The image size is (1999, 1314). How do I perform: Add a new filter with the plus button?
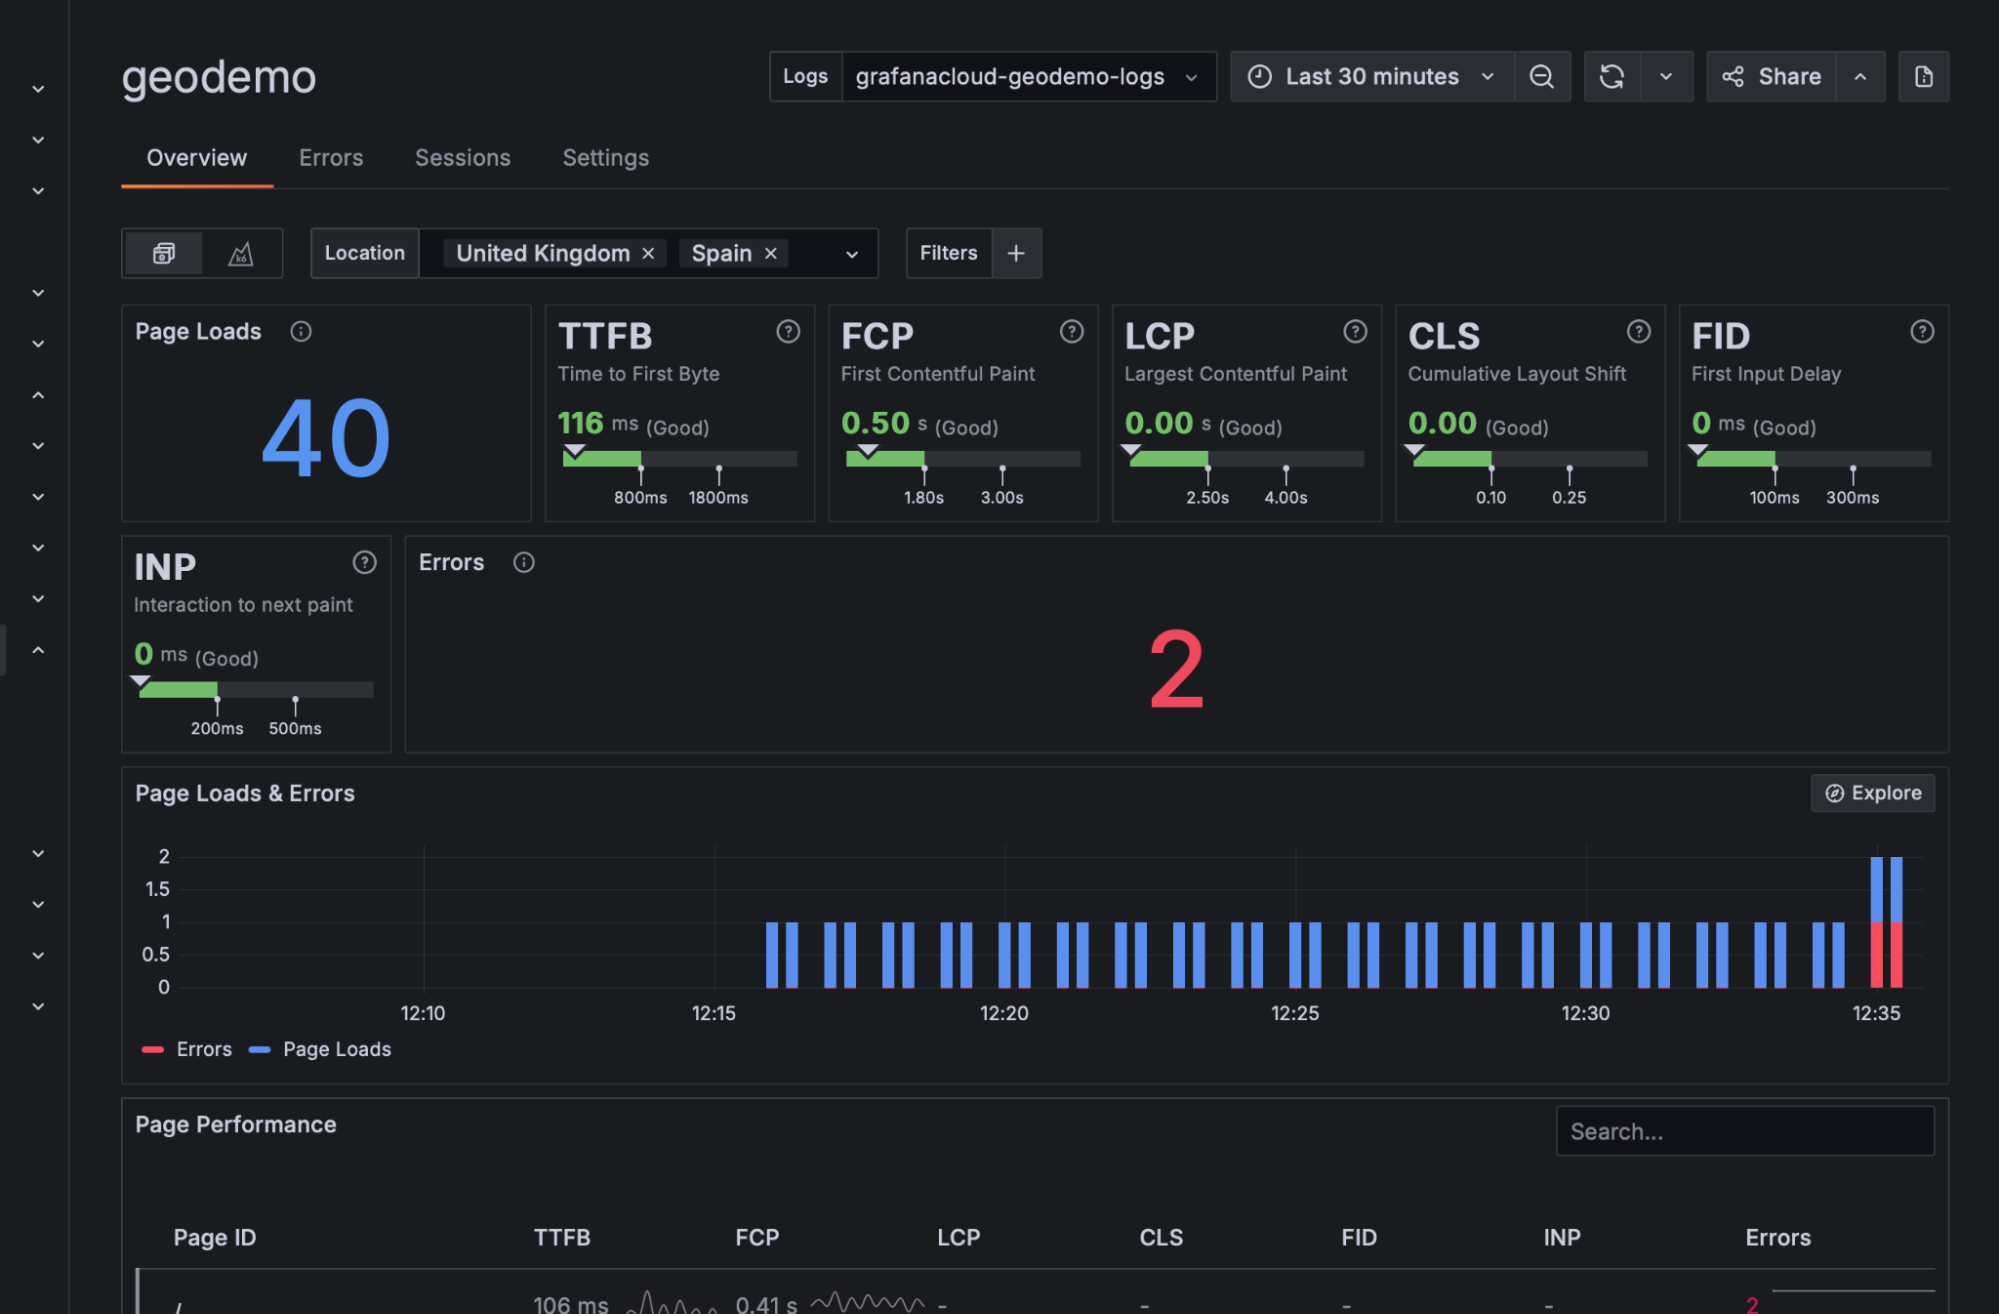tap(1016, 253)
